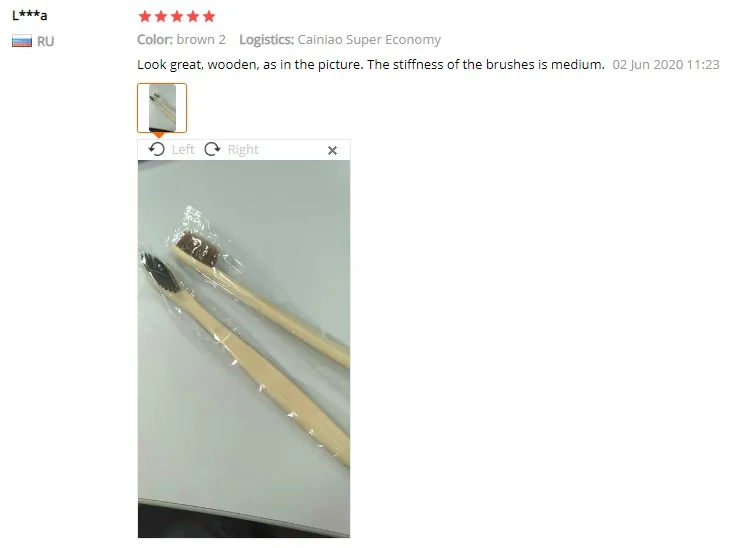Select the toothbrush review photo thumbnail
This screenshot has height=548, width=744.
(x=162, y=108)
